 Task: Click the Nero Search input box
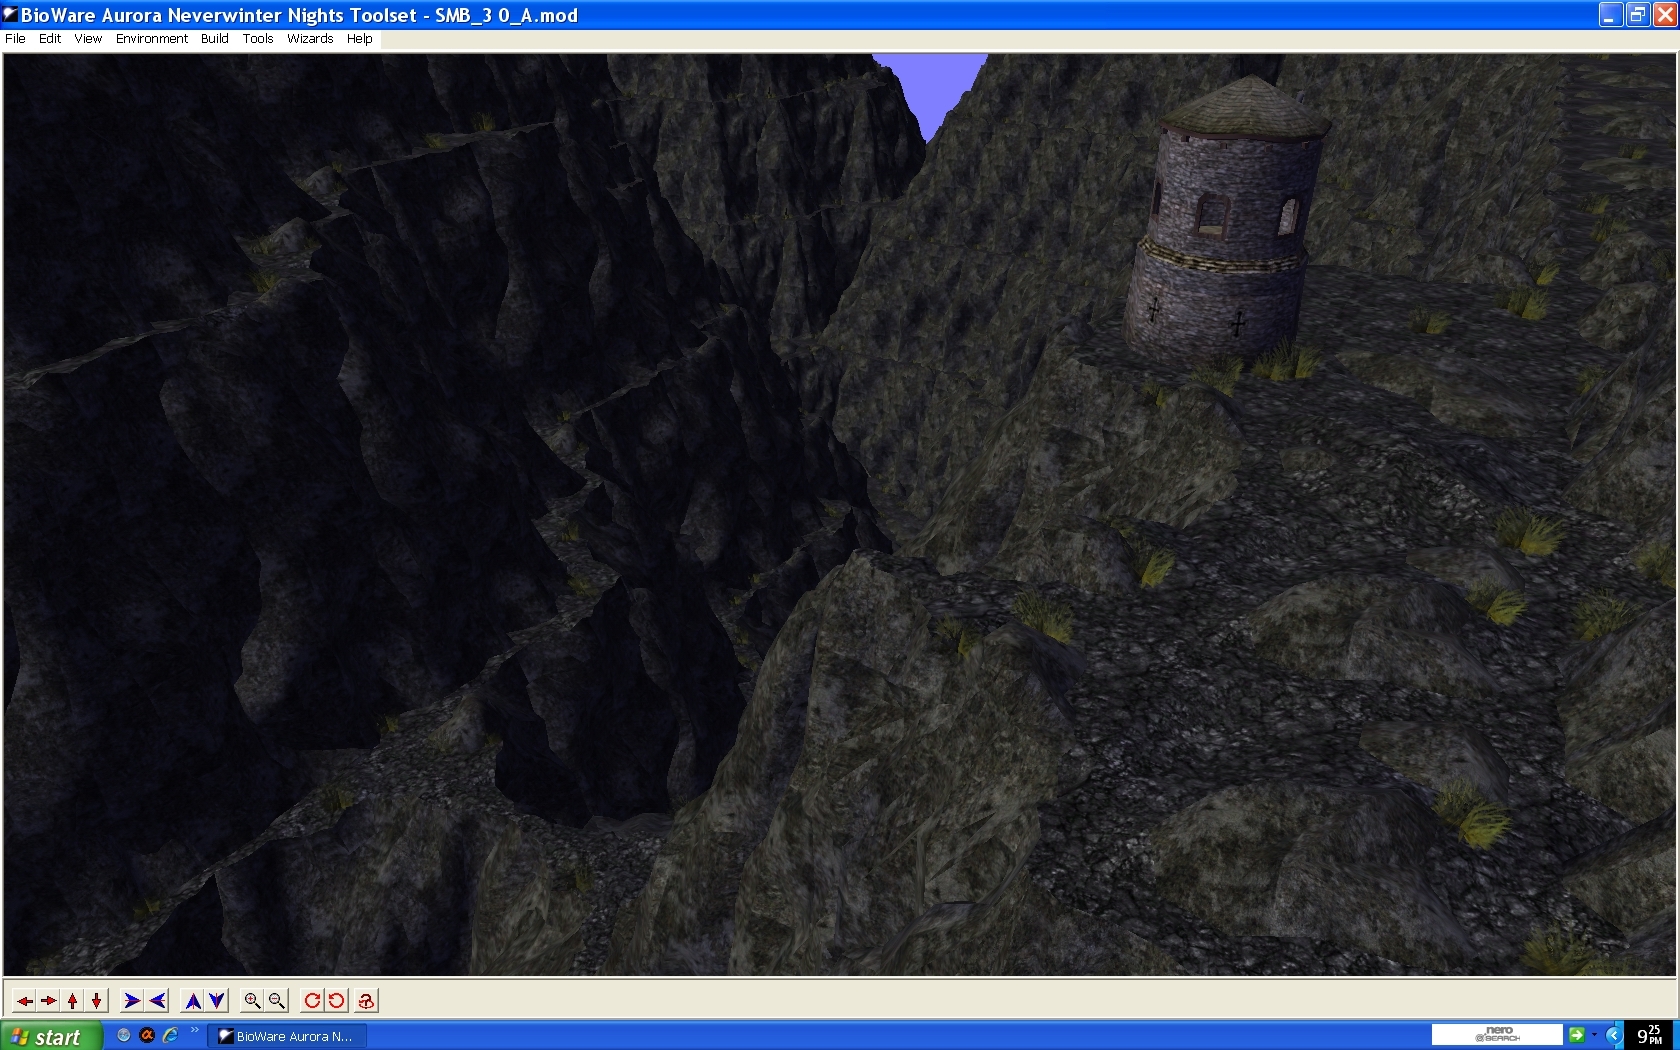1496,1035
